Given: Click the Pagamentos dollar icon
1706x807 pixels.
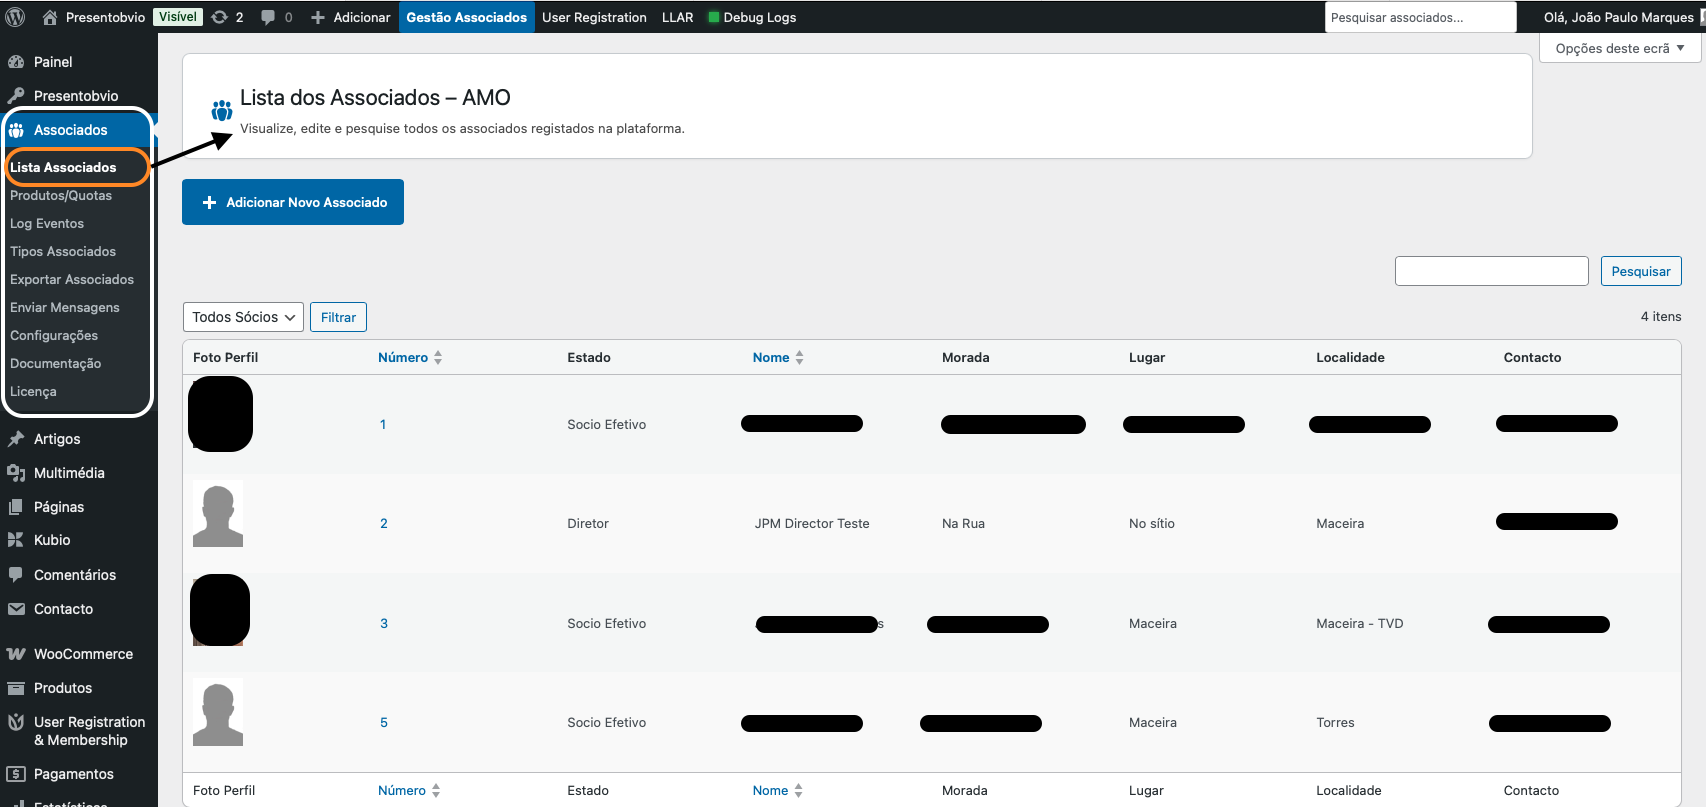Looking at the screenshot, I should click(16, 774).
